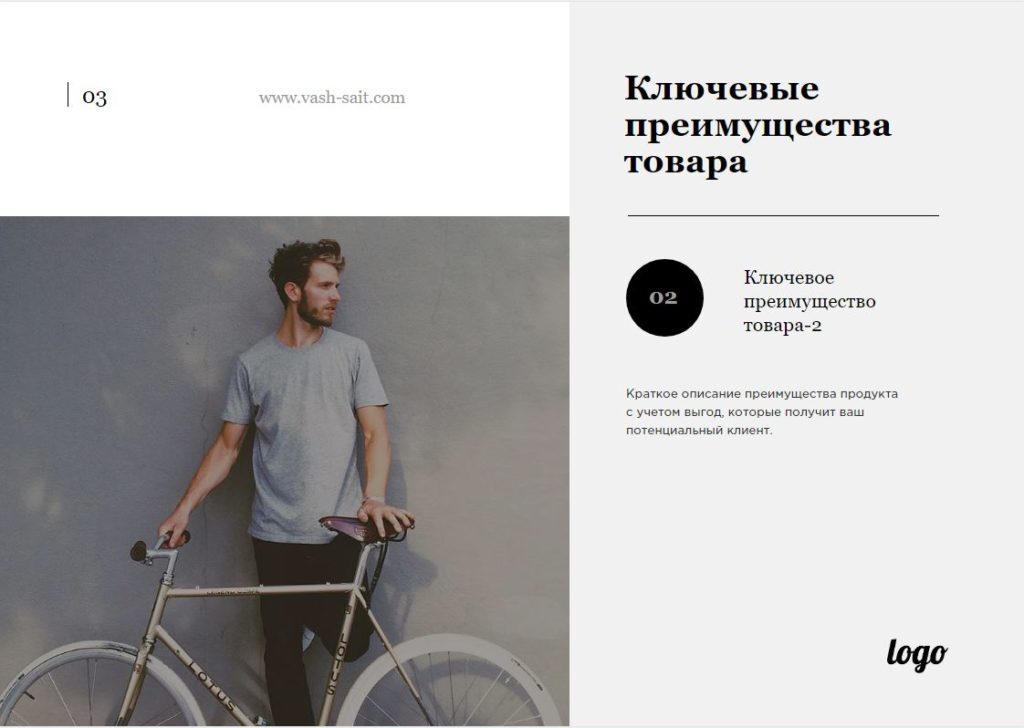Click the vertical bar beside page number 03
Image resolution: width=1024 pixels, height=728 pixels.
tap(68, 95)
